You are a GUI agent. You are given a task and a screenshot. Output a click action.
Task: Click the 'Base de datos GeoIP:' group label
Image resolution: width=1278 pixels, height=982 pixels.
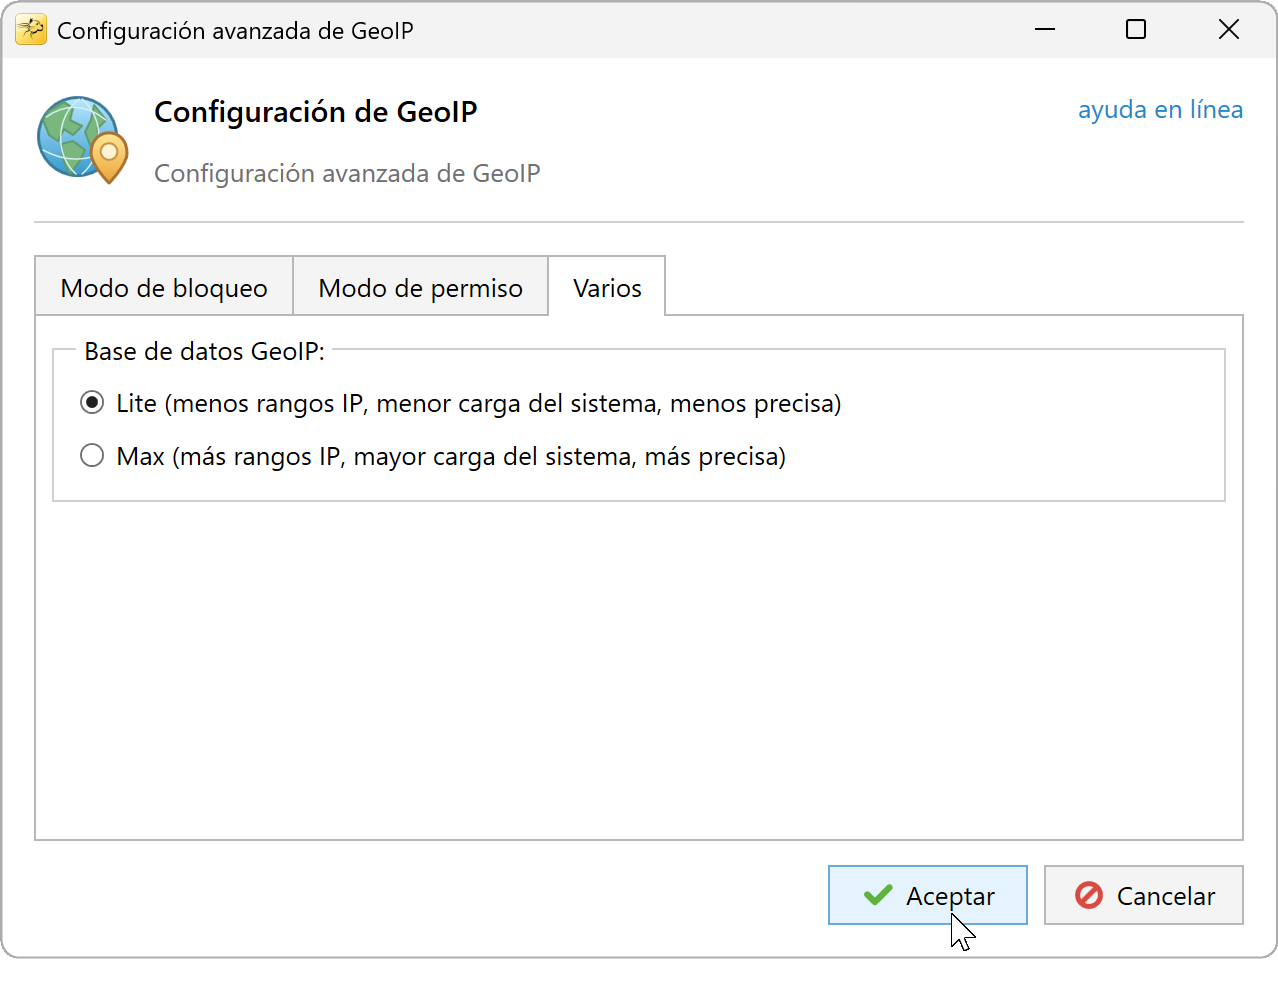point(204,351)
